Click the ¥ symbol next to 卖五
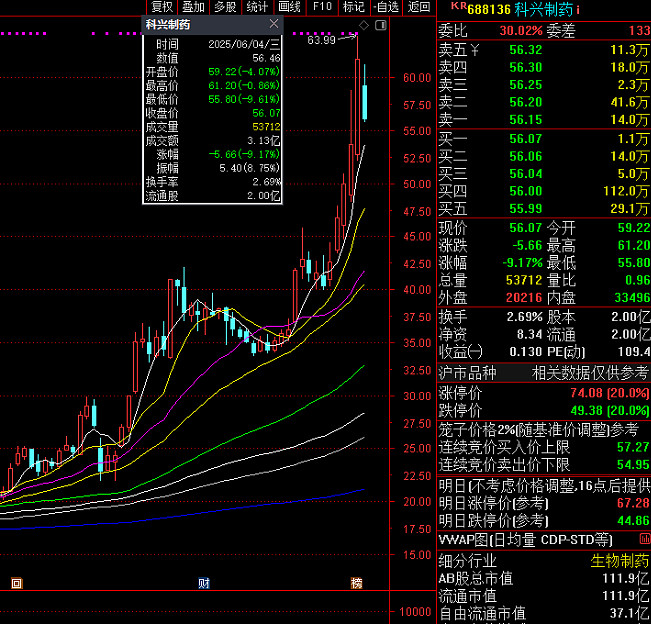This screenshot has height=624, width=651. 474,50
